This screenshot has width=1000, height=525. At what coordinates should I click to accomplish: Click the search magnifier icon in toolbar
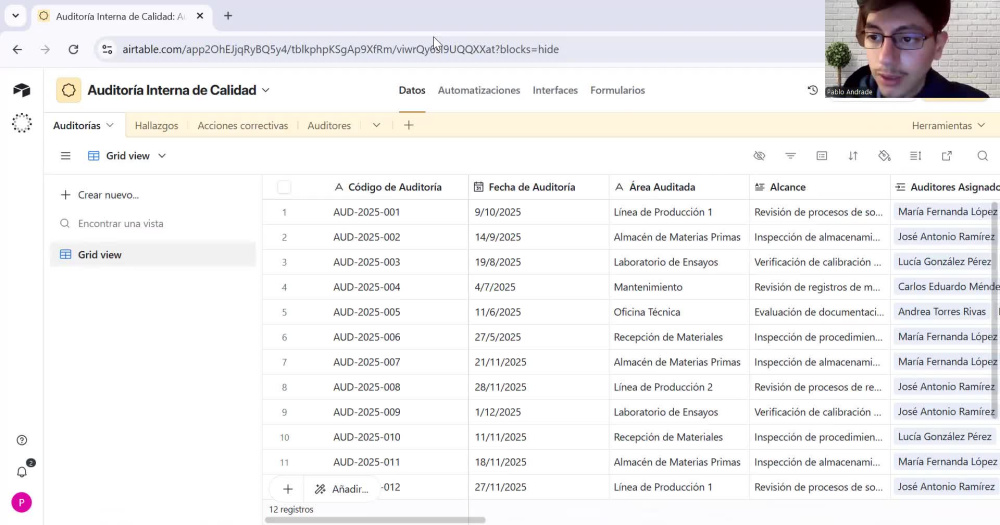983,156
